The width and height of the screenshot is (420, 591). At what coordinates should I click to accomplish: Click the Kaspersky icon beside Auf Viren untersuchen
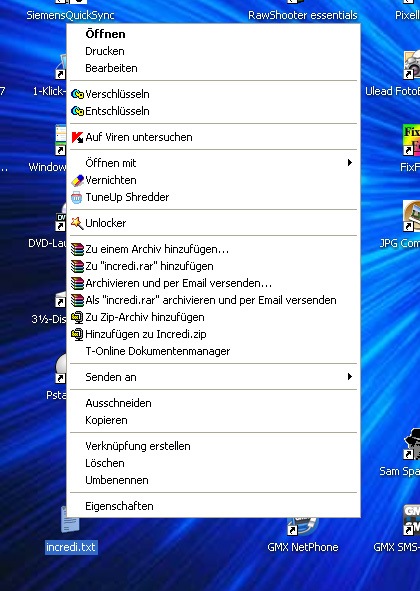[x=77, y=137]
